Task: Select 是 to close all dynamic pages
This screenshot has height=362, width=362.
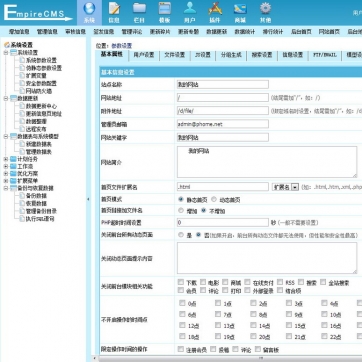Action: tap(181, 235)
